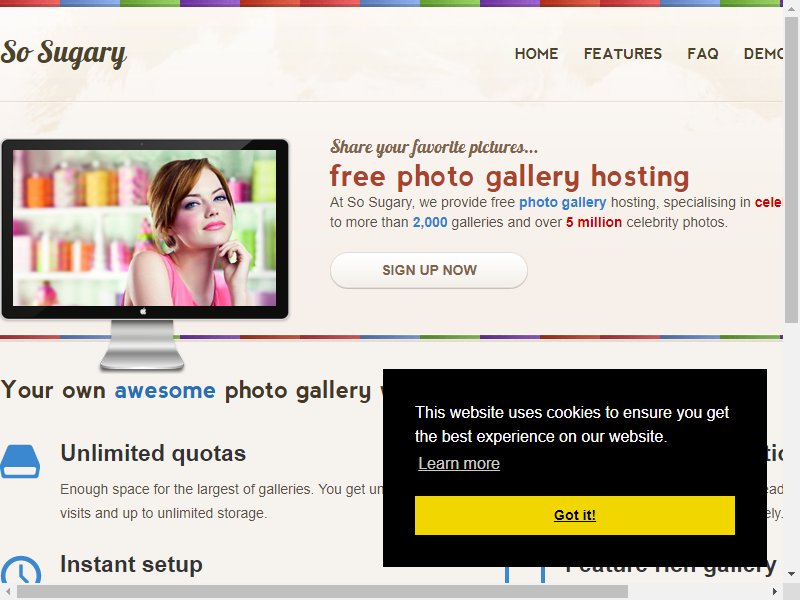Viewport: 800px width, 600px height.
Task: Click the So Sugary logo
Action: pyautogui.click(x=63, y=53)
